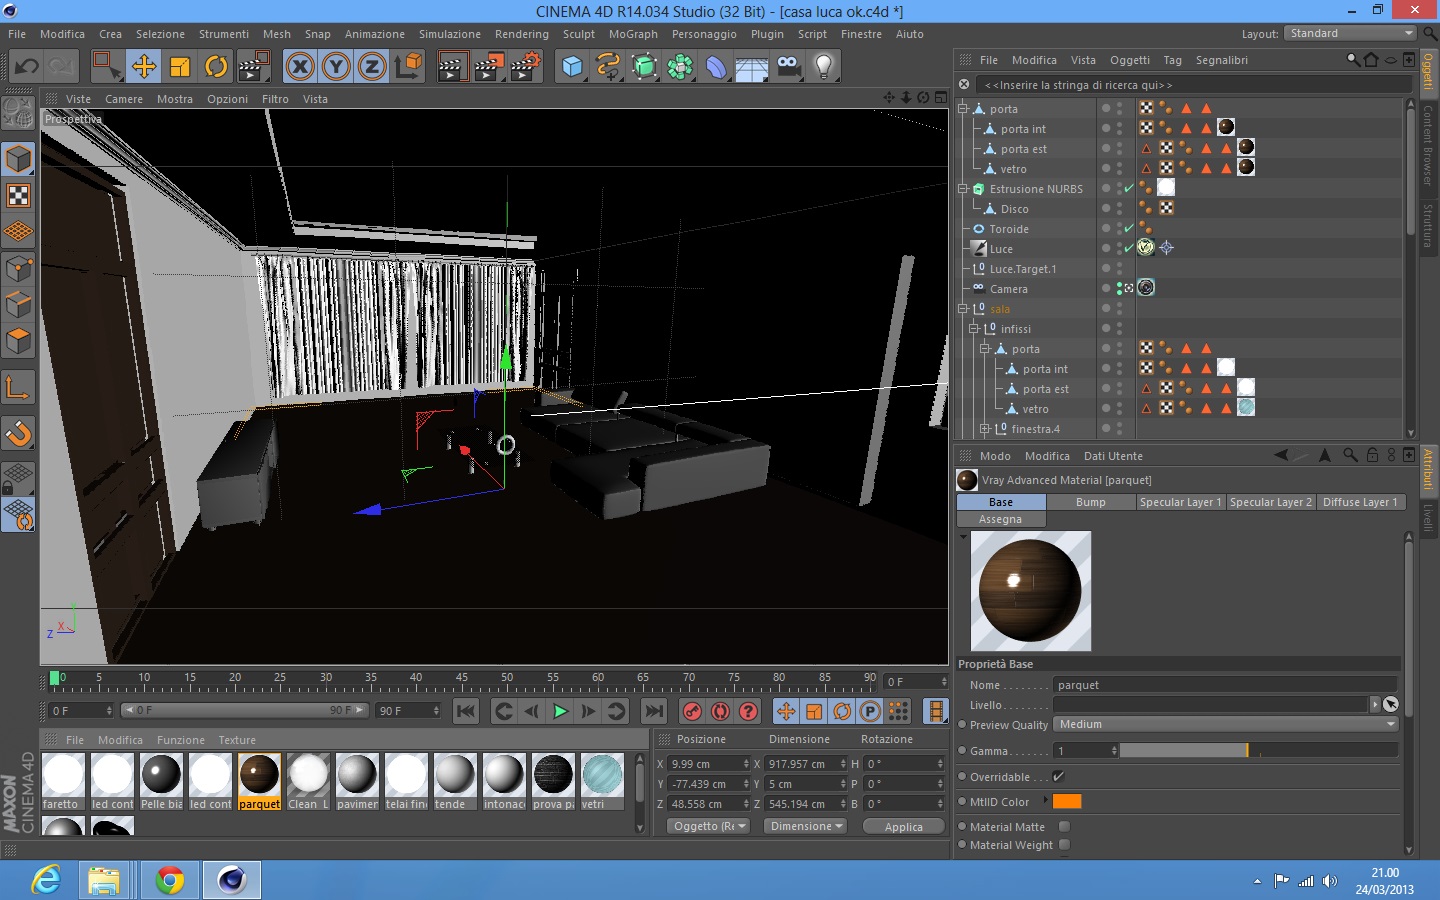Click Render to Picture Viewer icon
1440x900 pixels.
(488, 67)
